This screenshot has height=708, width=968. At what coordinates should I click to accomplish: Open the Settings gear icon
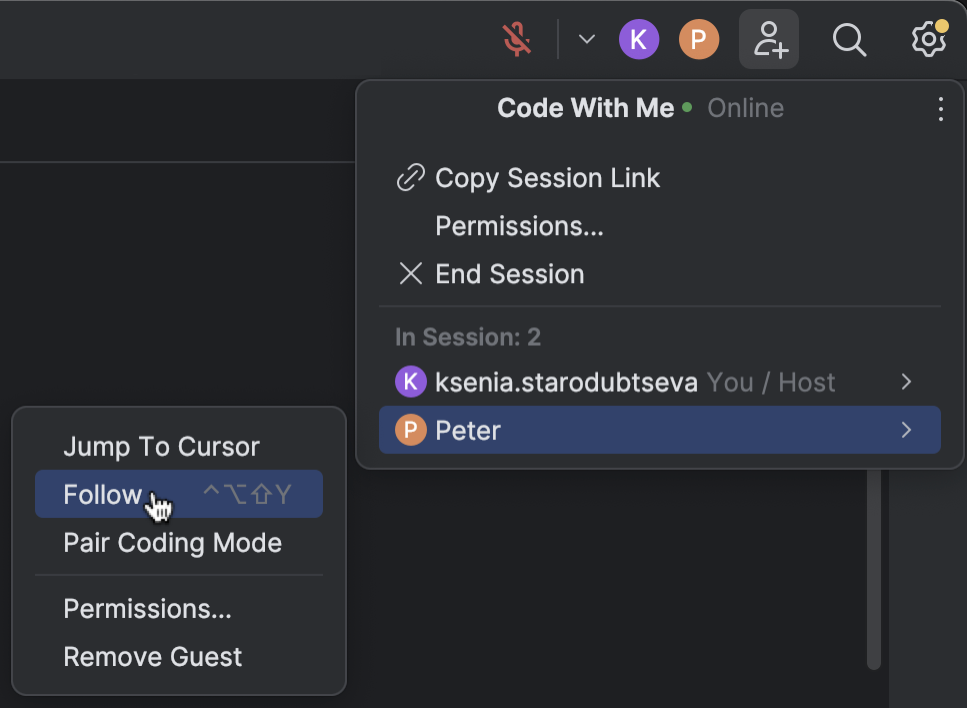pyautogui.click(x=928, y=39)
